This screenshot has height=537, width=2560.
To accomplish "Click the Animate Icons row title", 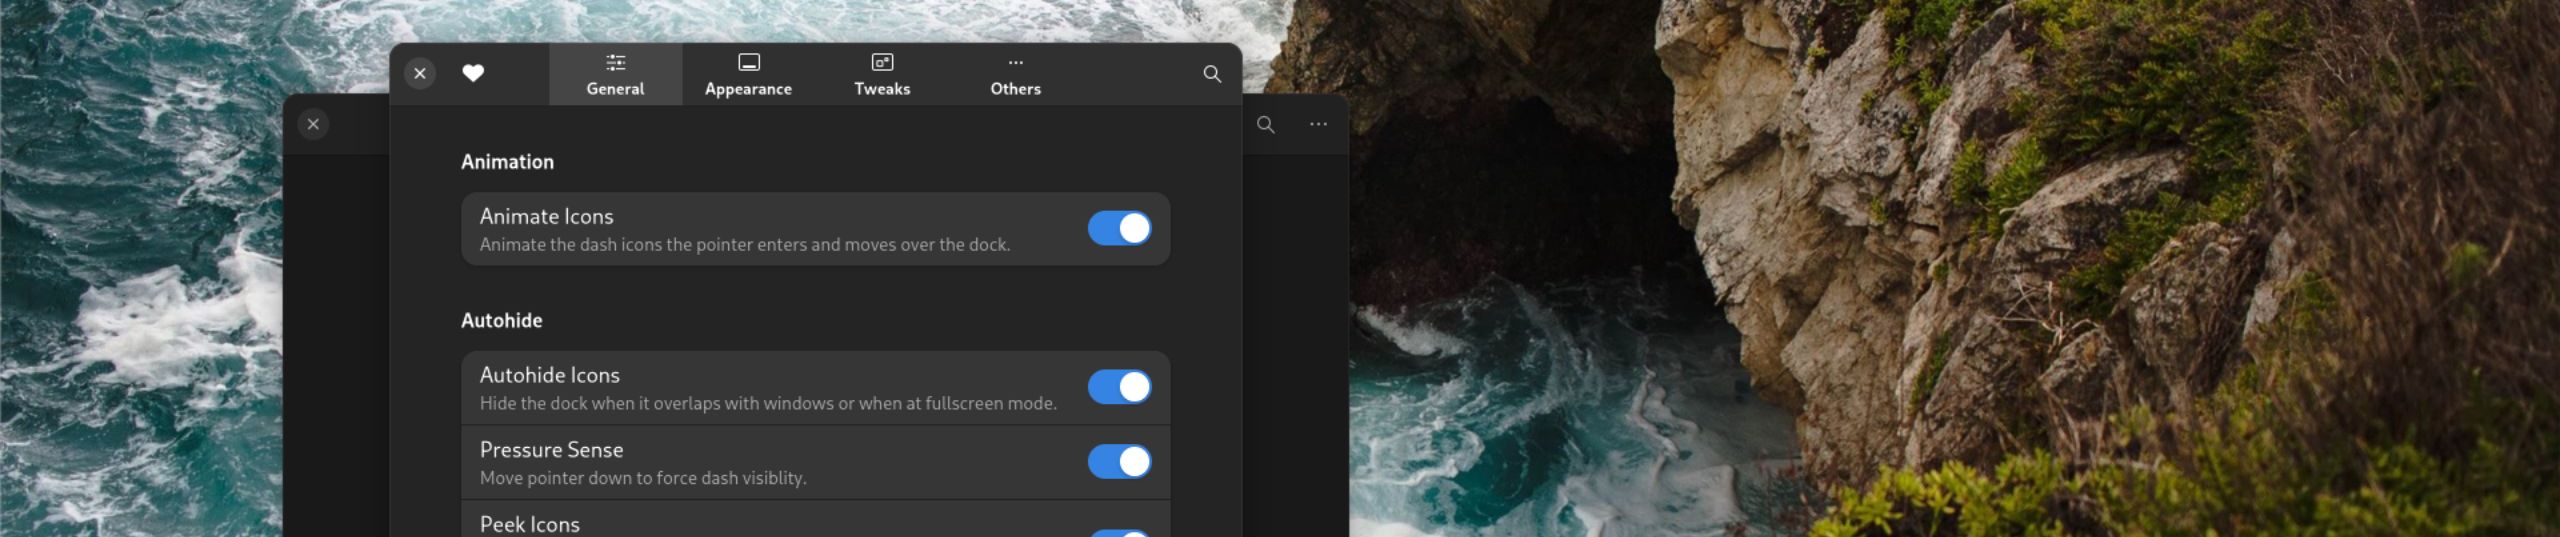I will point(546,216).
